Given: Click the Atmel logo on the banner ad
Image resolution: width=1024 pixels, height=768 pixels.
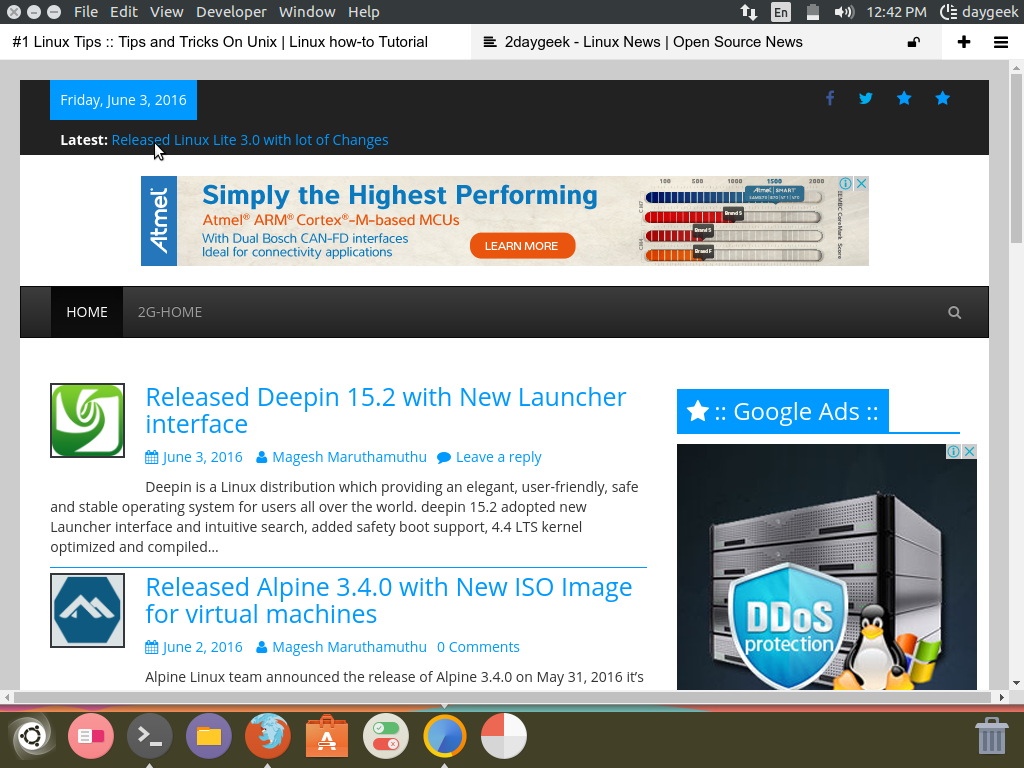Looking at the screenshot, I should point(159,221).
